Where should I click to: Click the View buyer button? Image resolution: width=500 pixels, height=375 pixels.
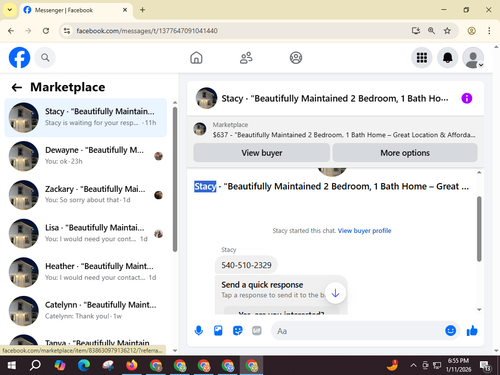(x=262, y=153)
